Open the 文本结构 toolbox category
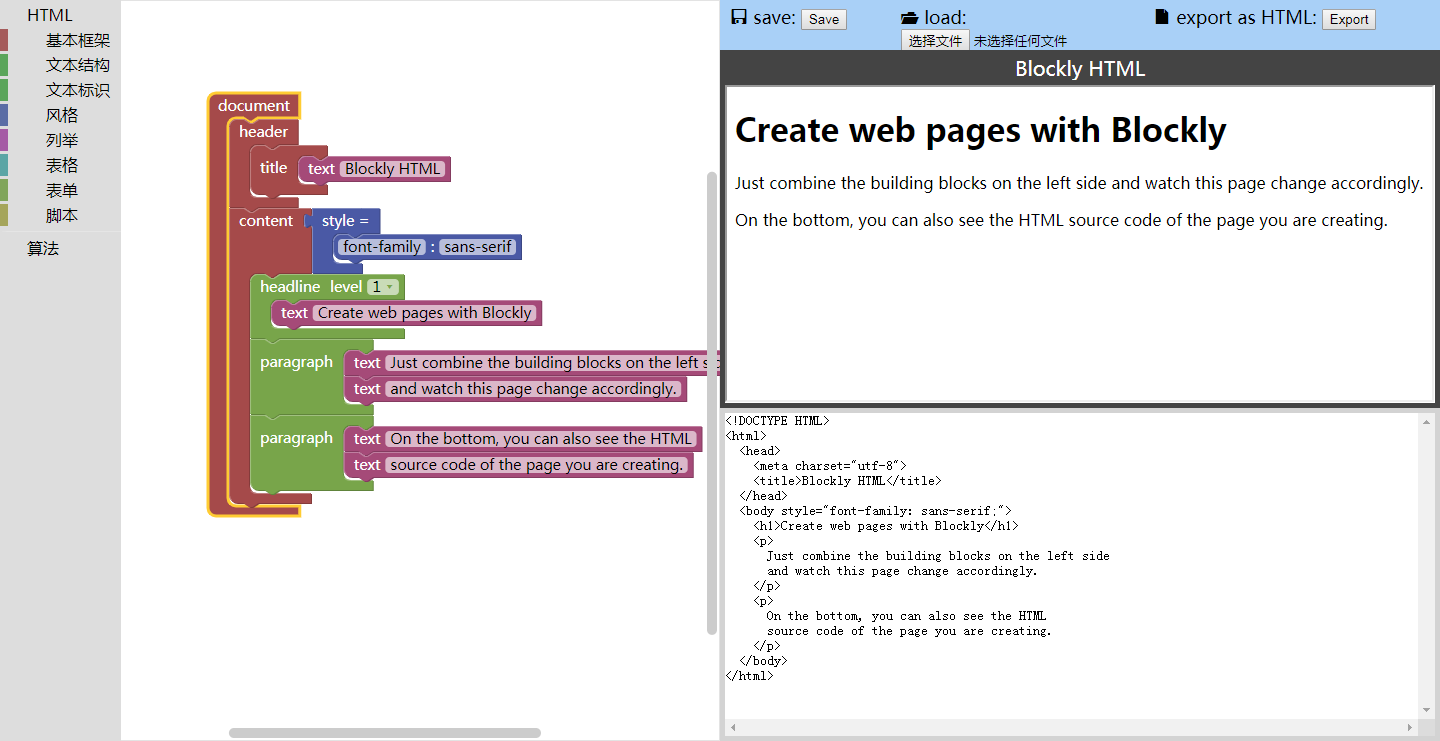1440x741 pixels. (77, 65)
